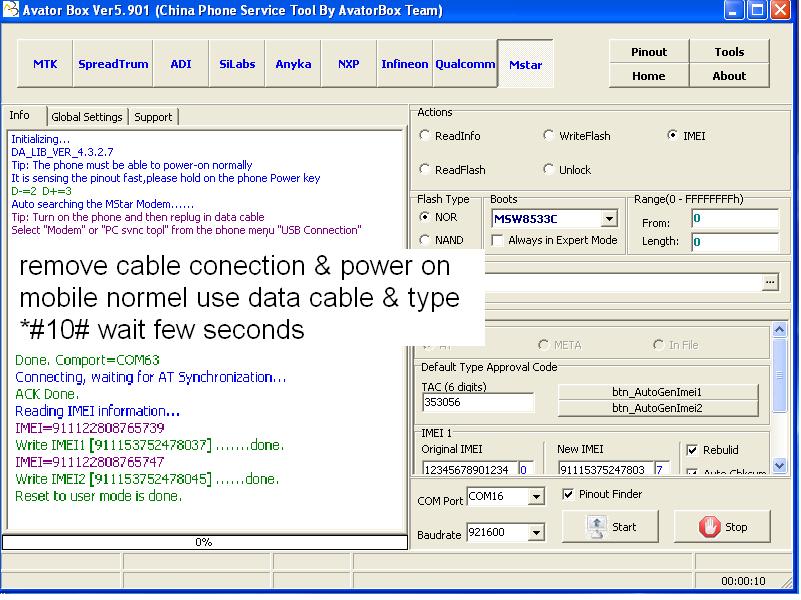Open the Support tab
The image size is (801, 600).
click(153, 117)
